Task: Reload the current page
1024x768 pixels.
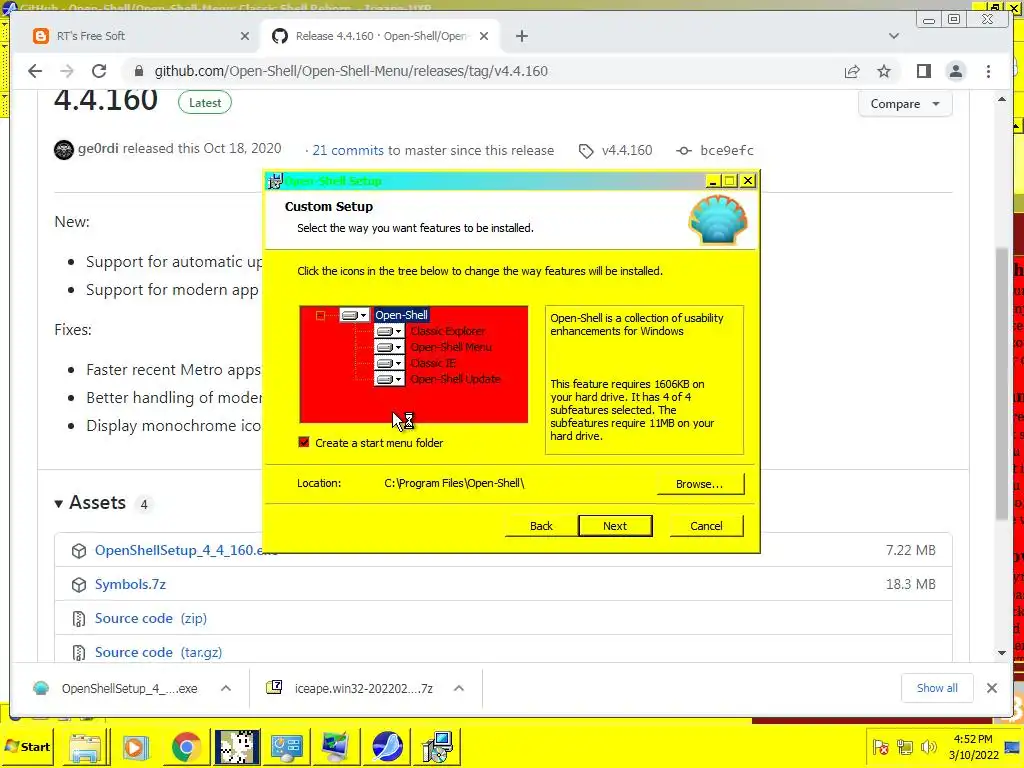Action: coord(99,71)
